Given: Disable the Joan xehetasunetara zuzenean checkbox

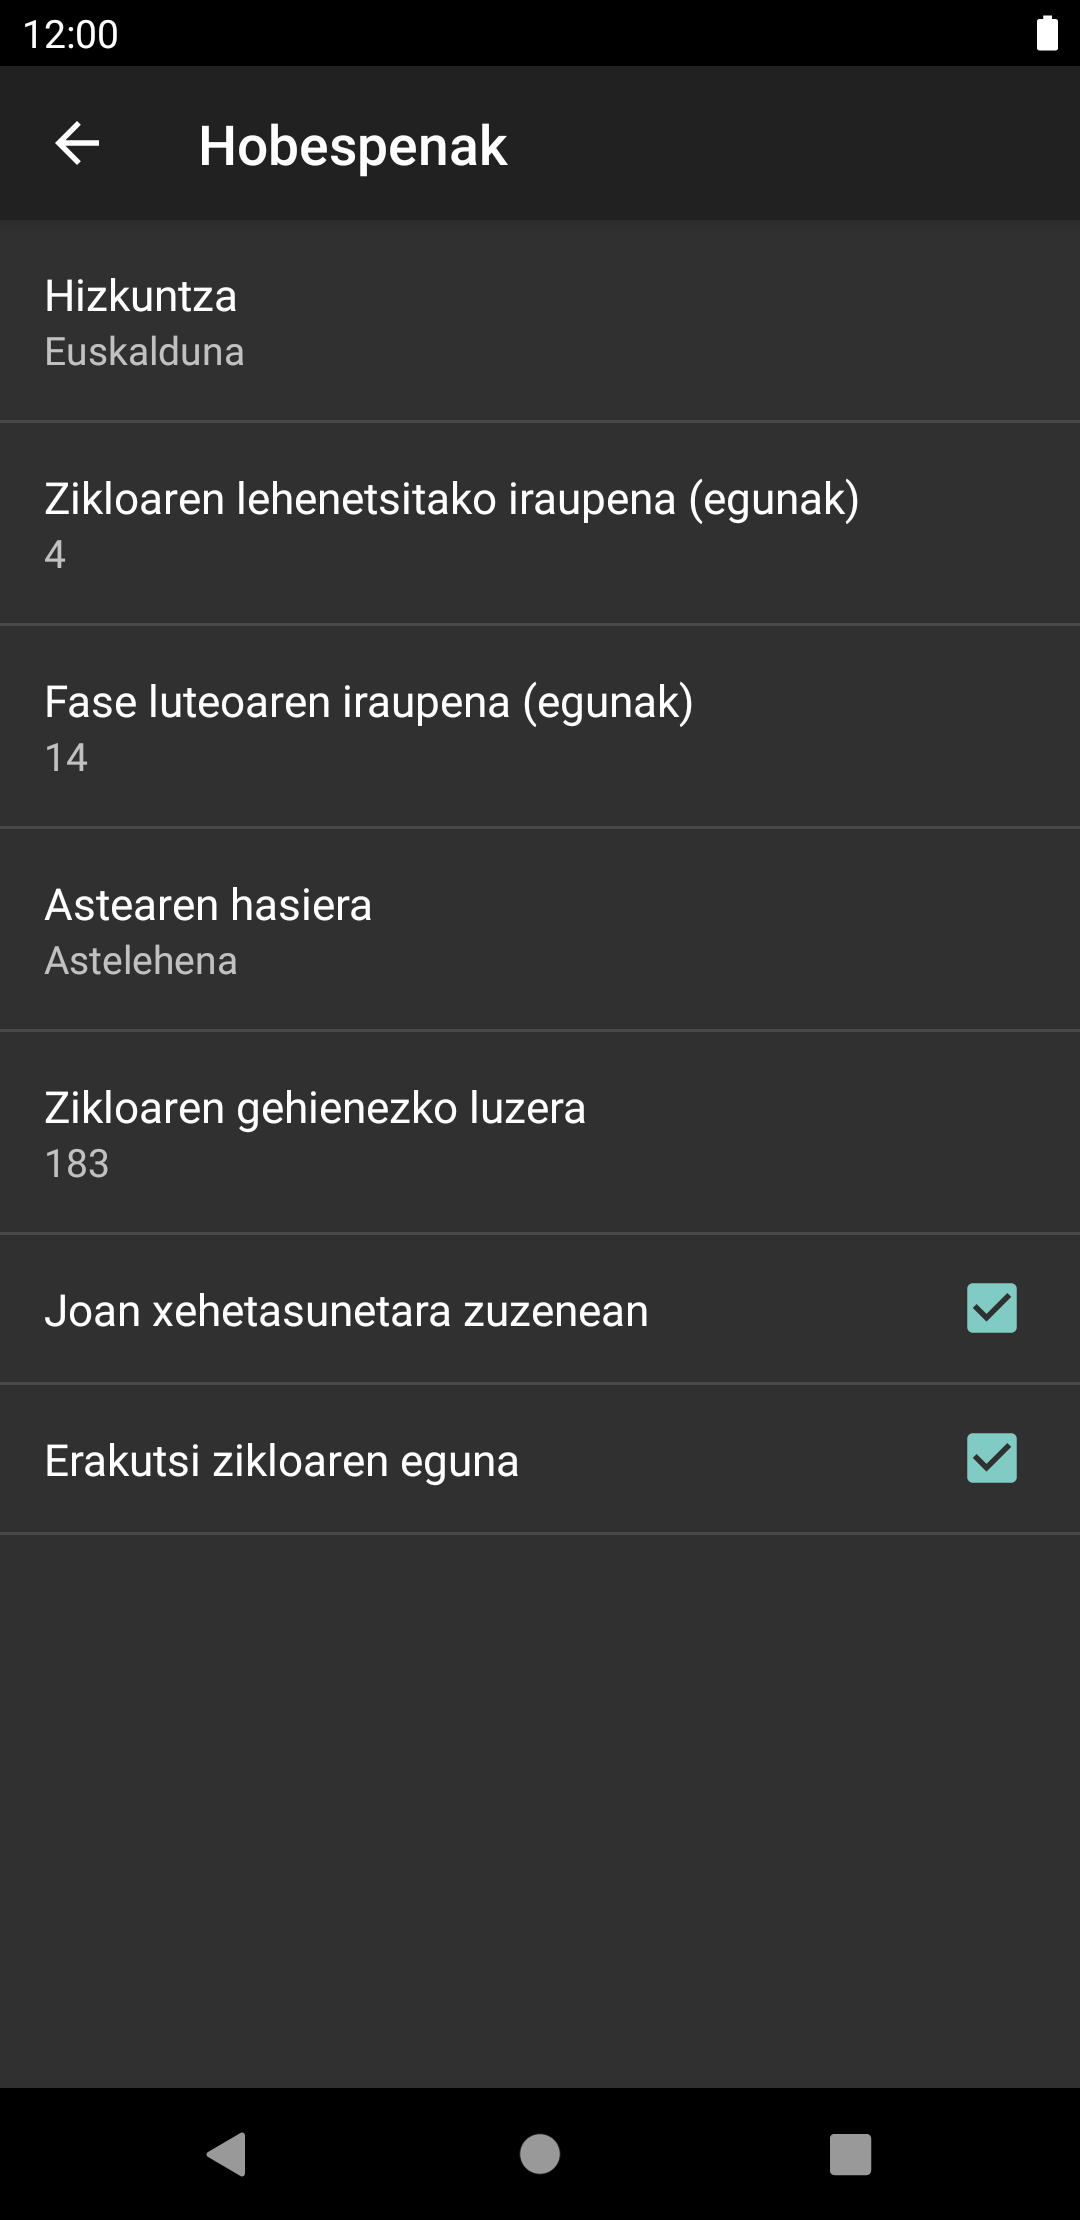Looking at the screenshot, I should pos(991,1308).
